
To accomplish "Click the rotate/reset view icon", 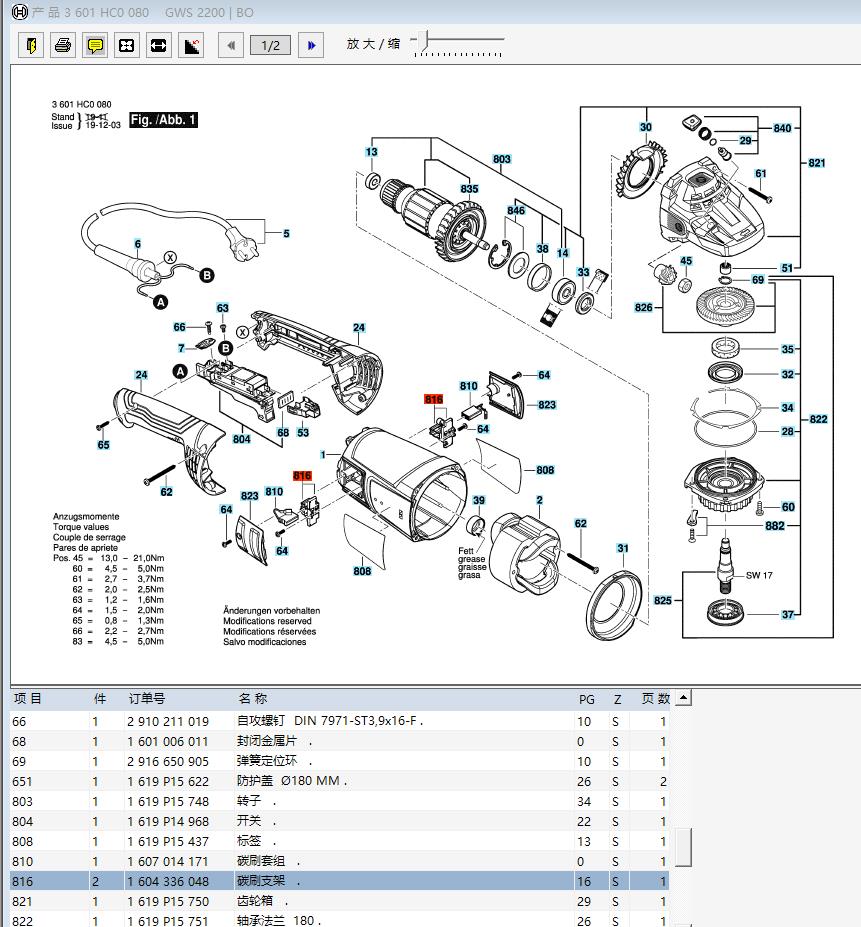I will (x=191, y=45).
